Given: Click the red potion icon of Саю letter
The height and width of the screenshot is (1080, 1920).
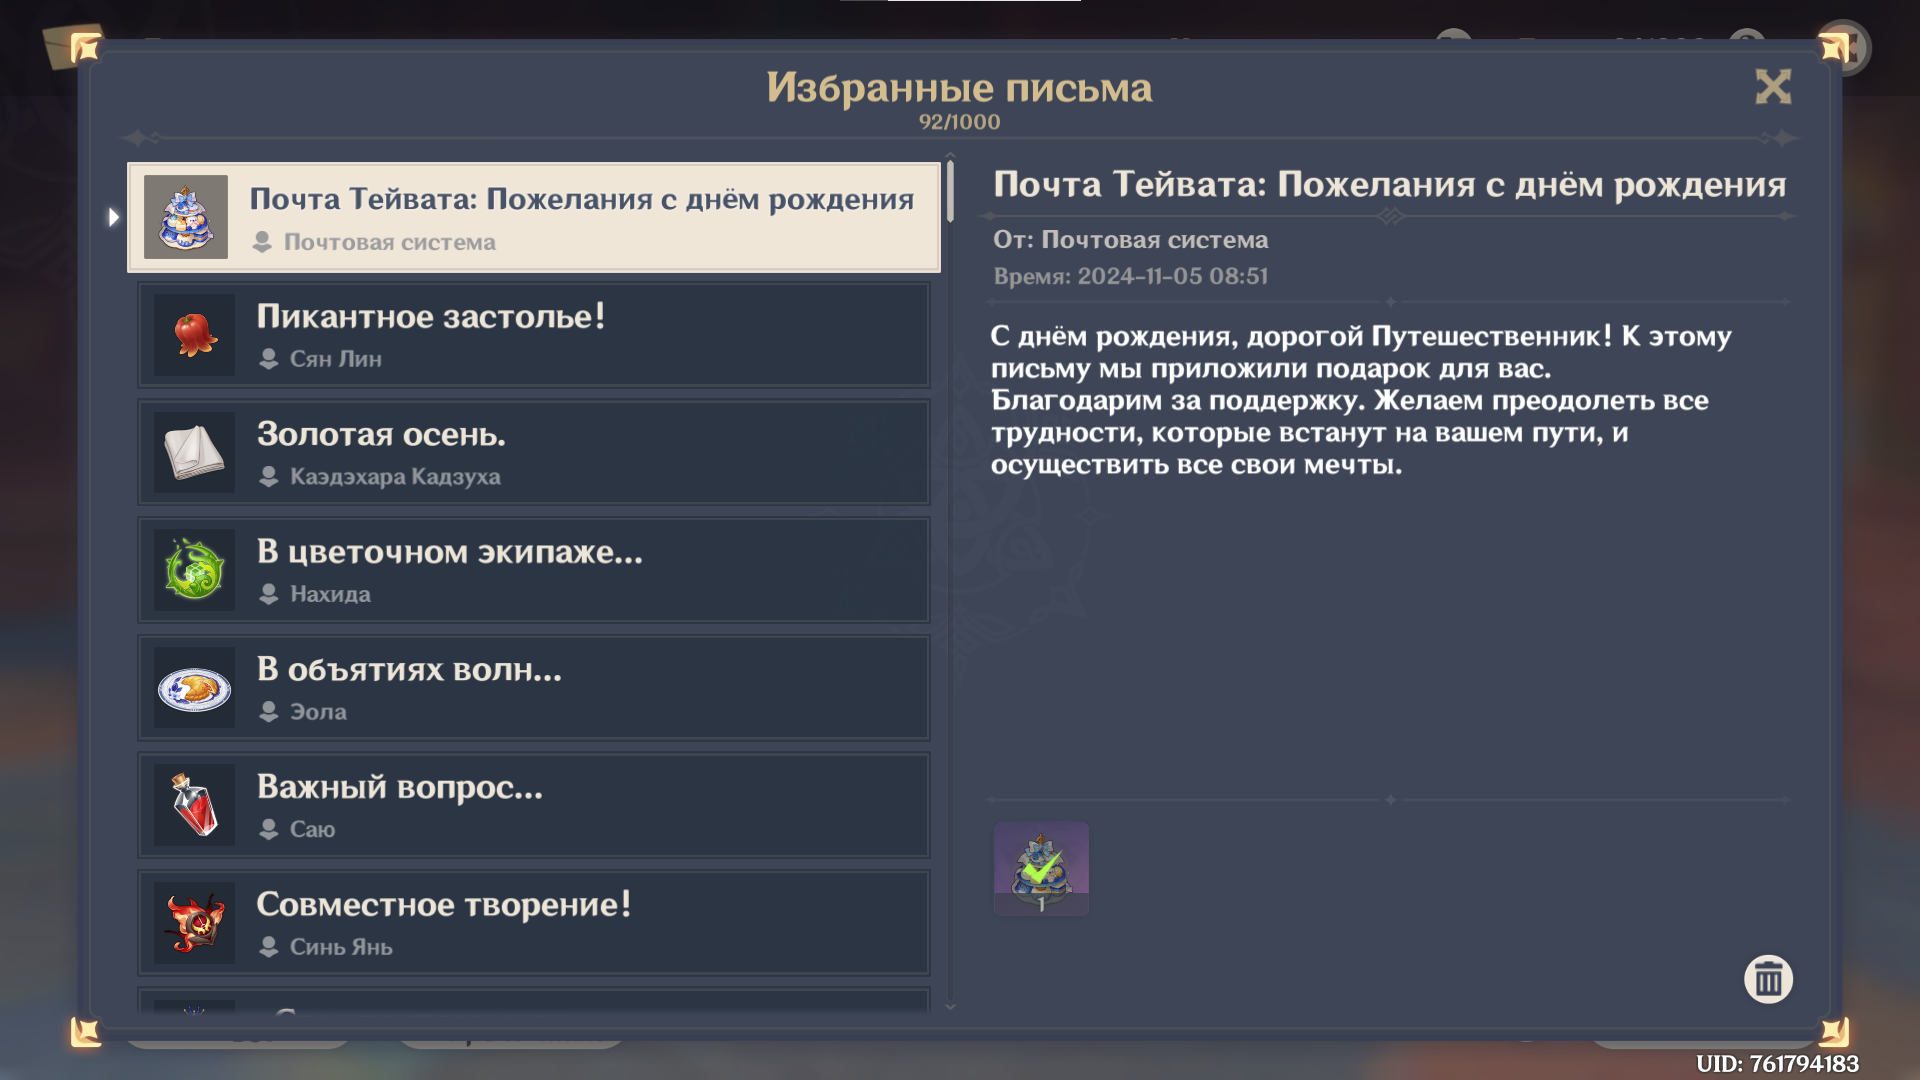Looking at the screenshot, I should (194, 805).
